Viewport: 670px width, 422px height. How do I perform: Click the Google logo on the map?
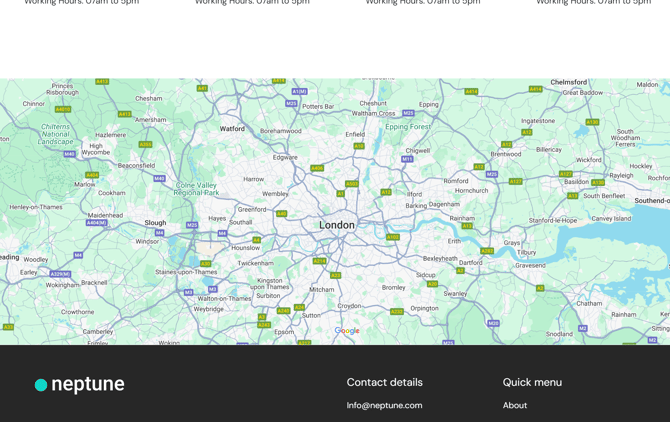tap(347, 331)
